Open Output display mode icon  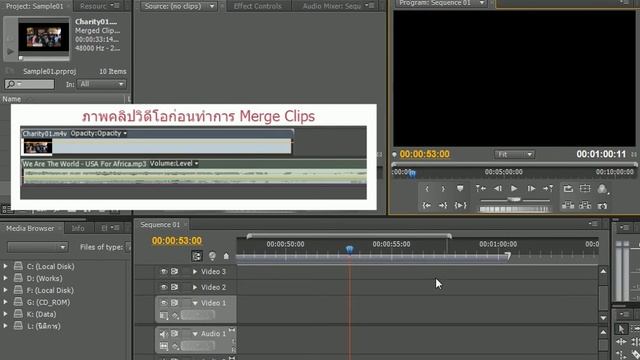pyautogui.click(x=602, y=189)
